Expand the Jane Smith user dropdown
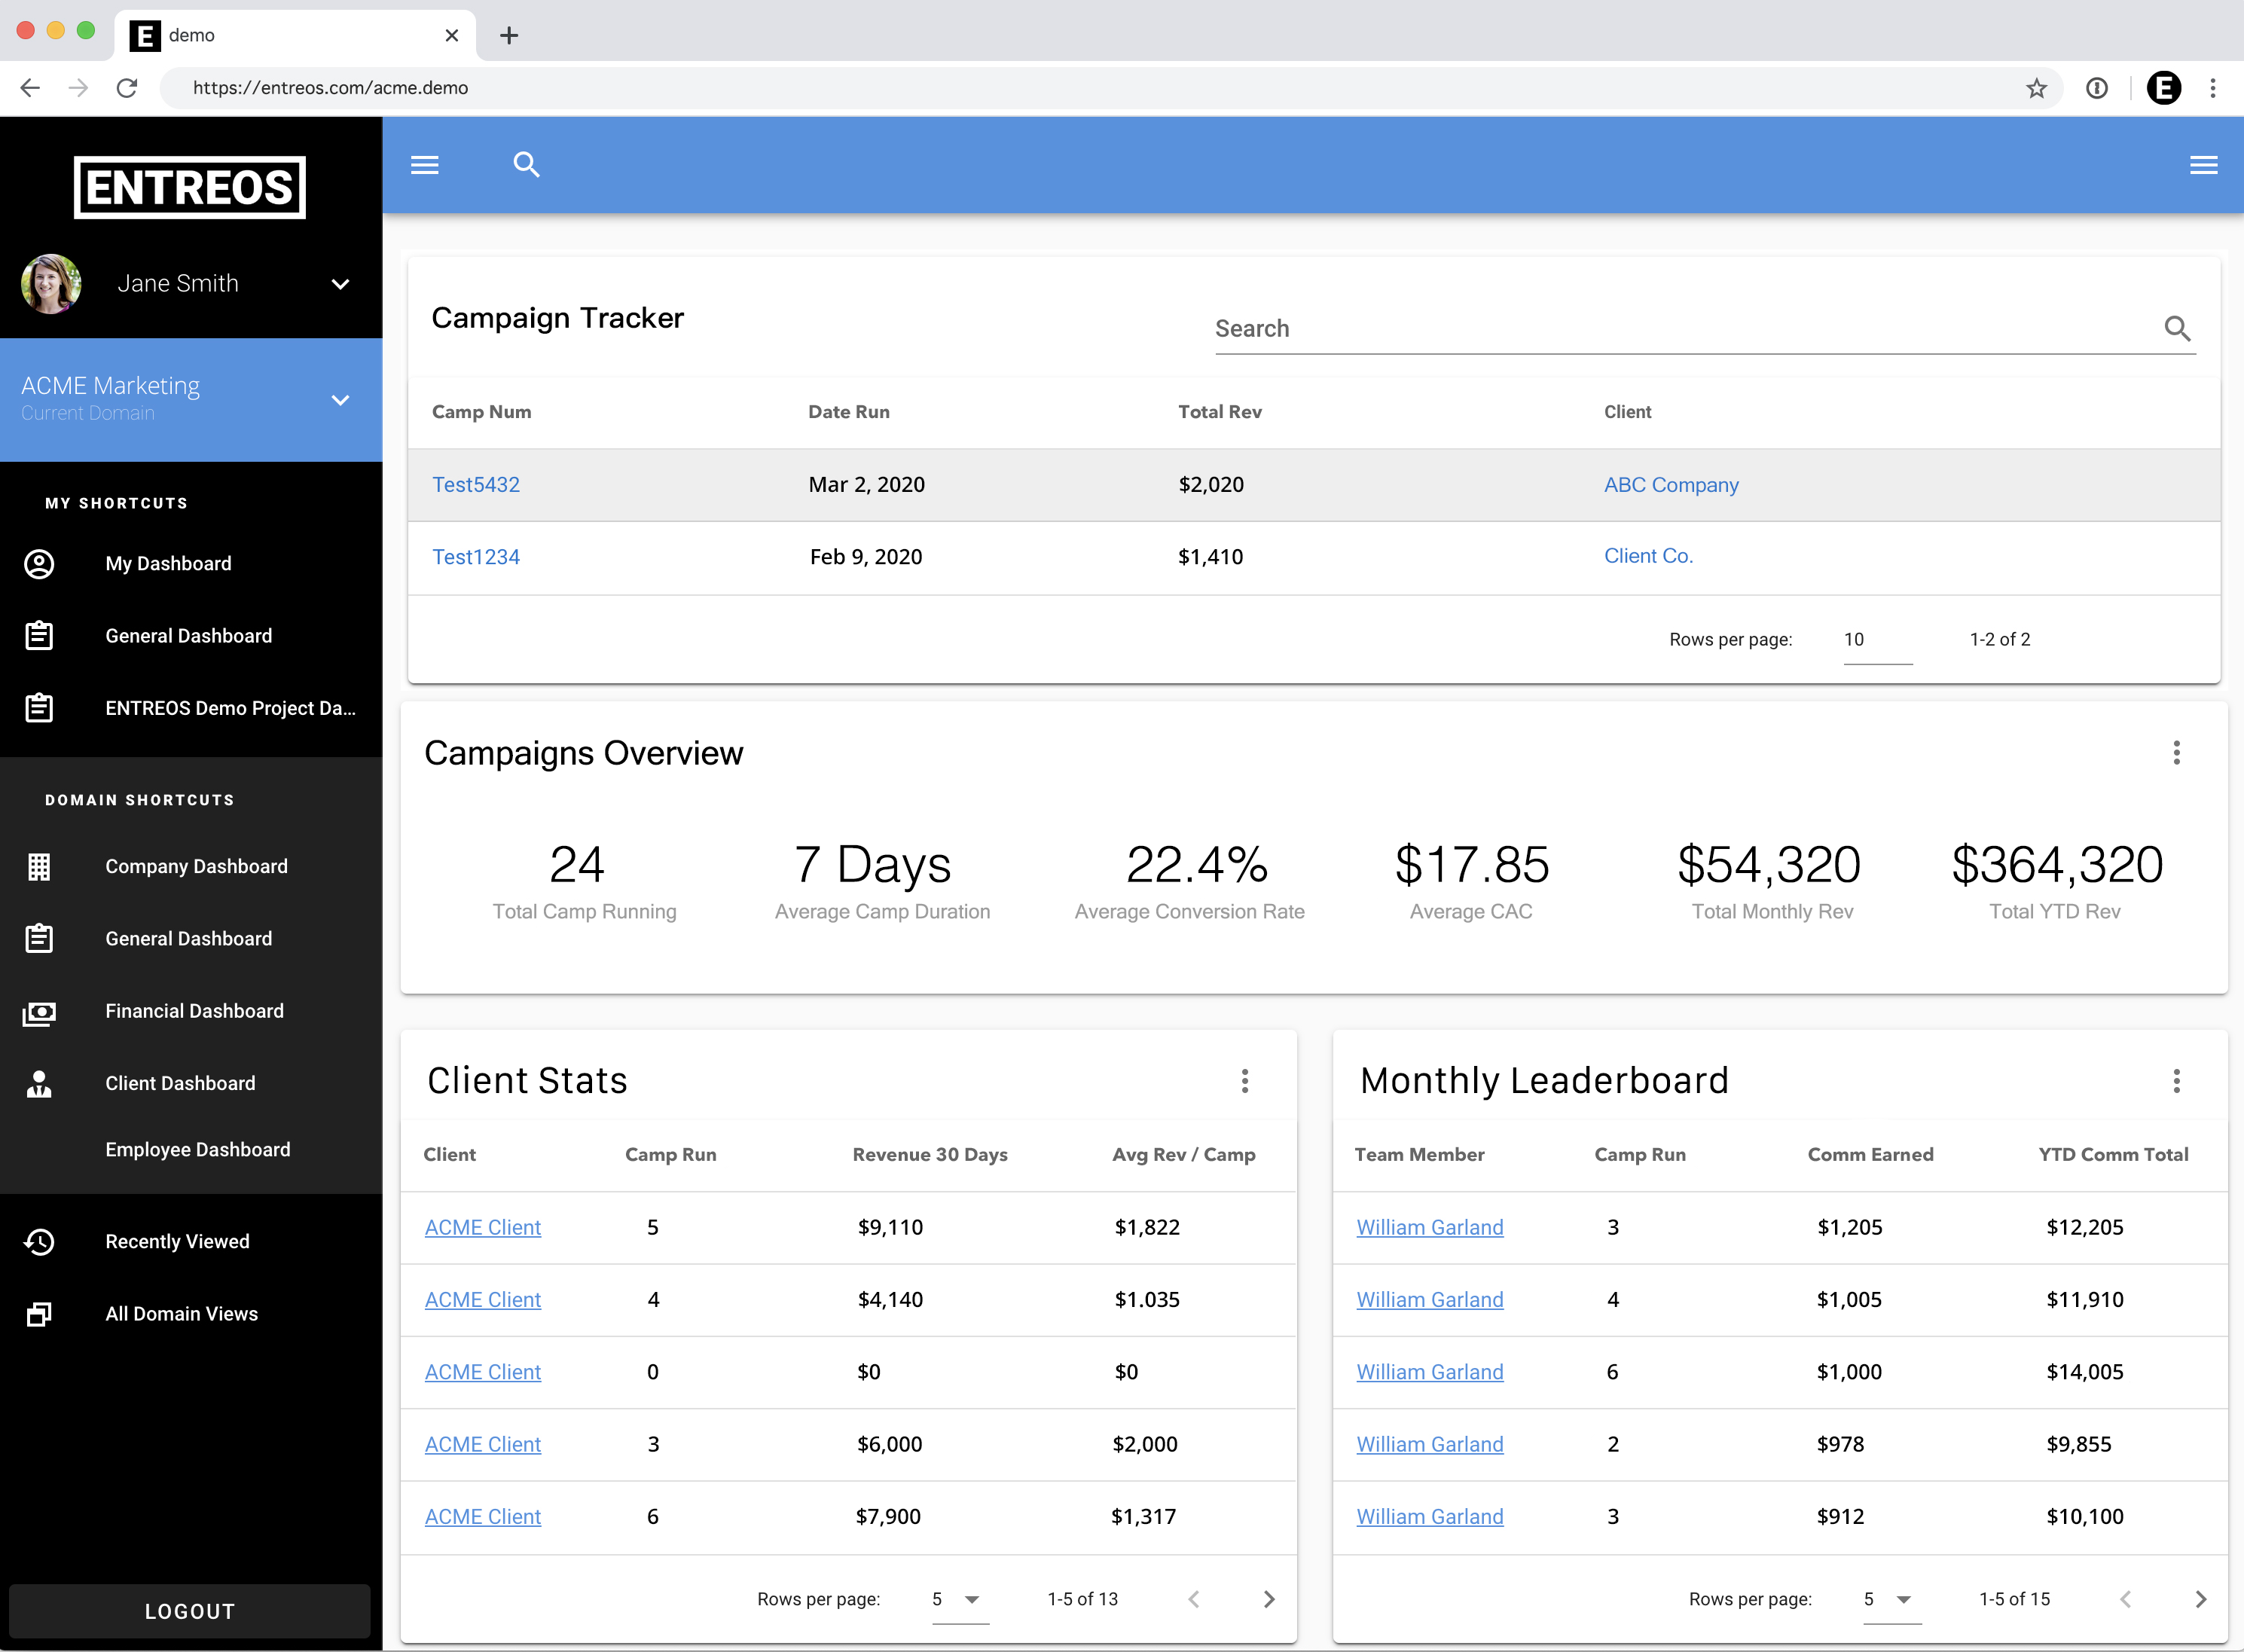2244x1652 pixels. [x=340, y=284]
